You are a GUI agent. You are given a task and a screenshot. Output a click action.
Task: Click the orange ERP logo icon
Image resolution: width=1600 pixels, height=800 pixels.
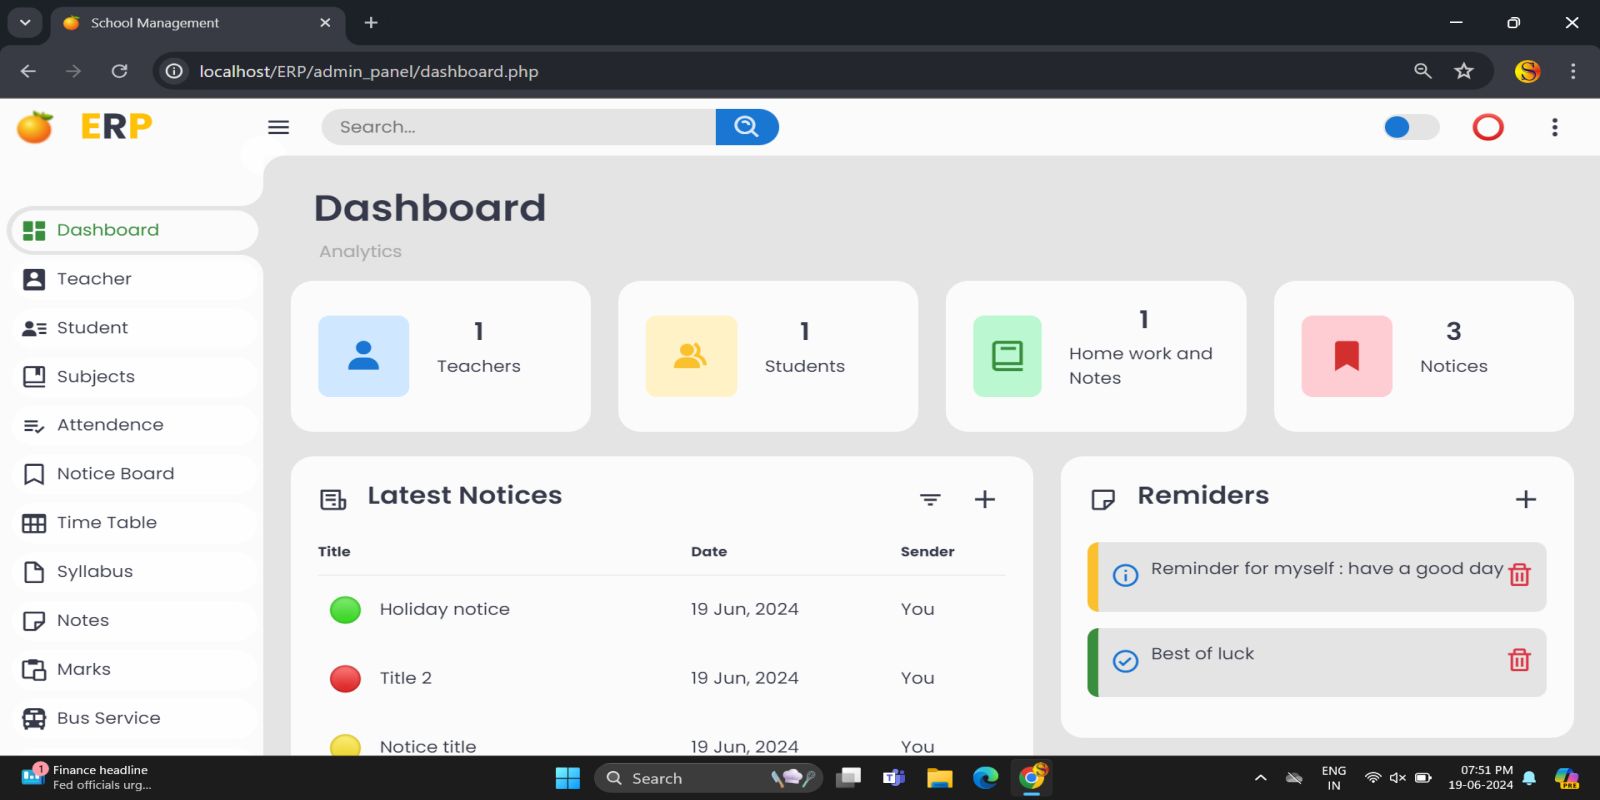(35, 127)
